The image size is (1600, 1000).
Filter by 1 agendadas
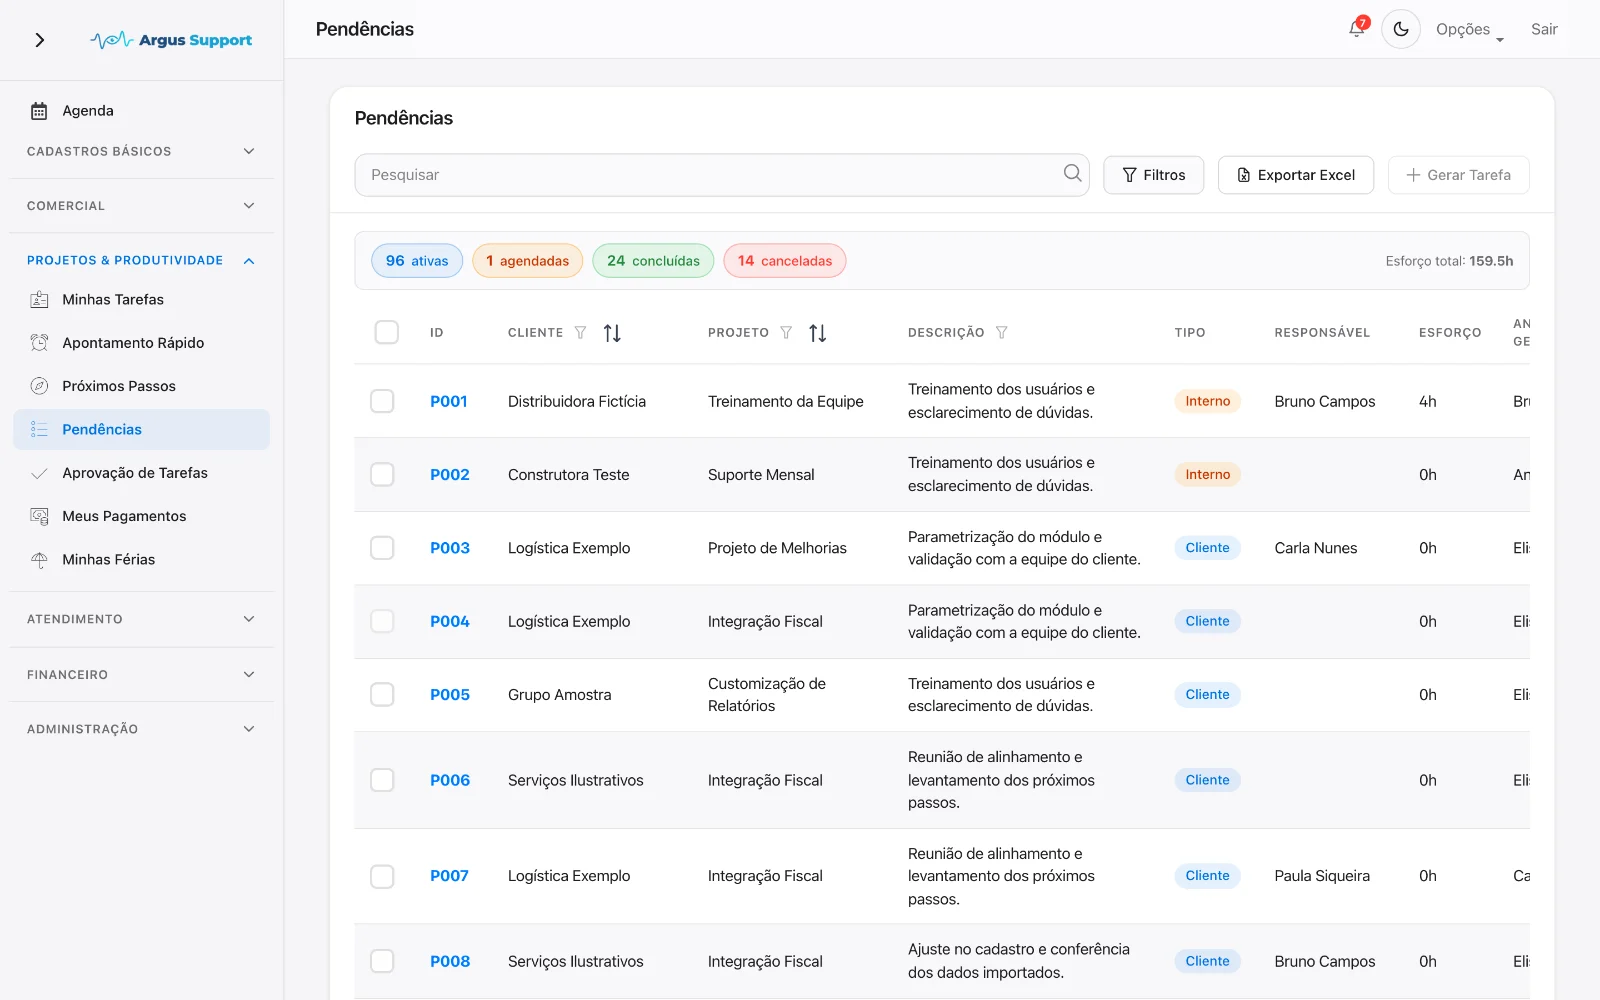(x=527, y=261)
